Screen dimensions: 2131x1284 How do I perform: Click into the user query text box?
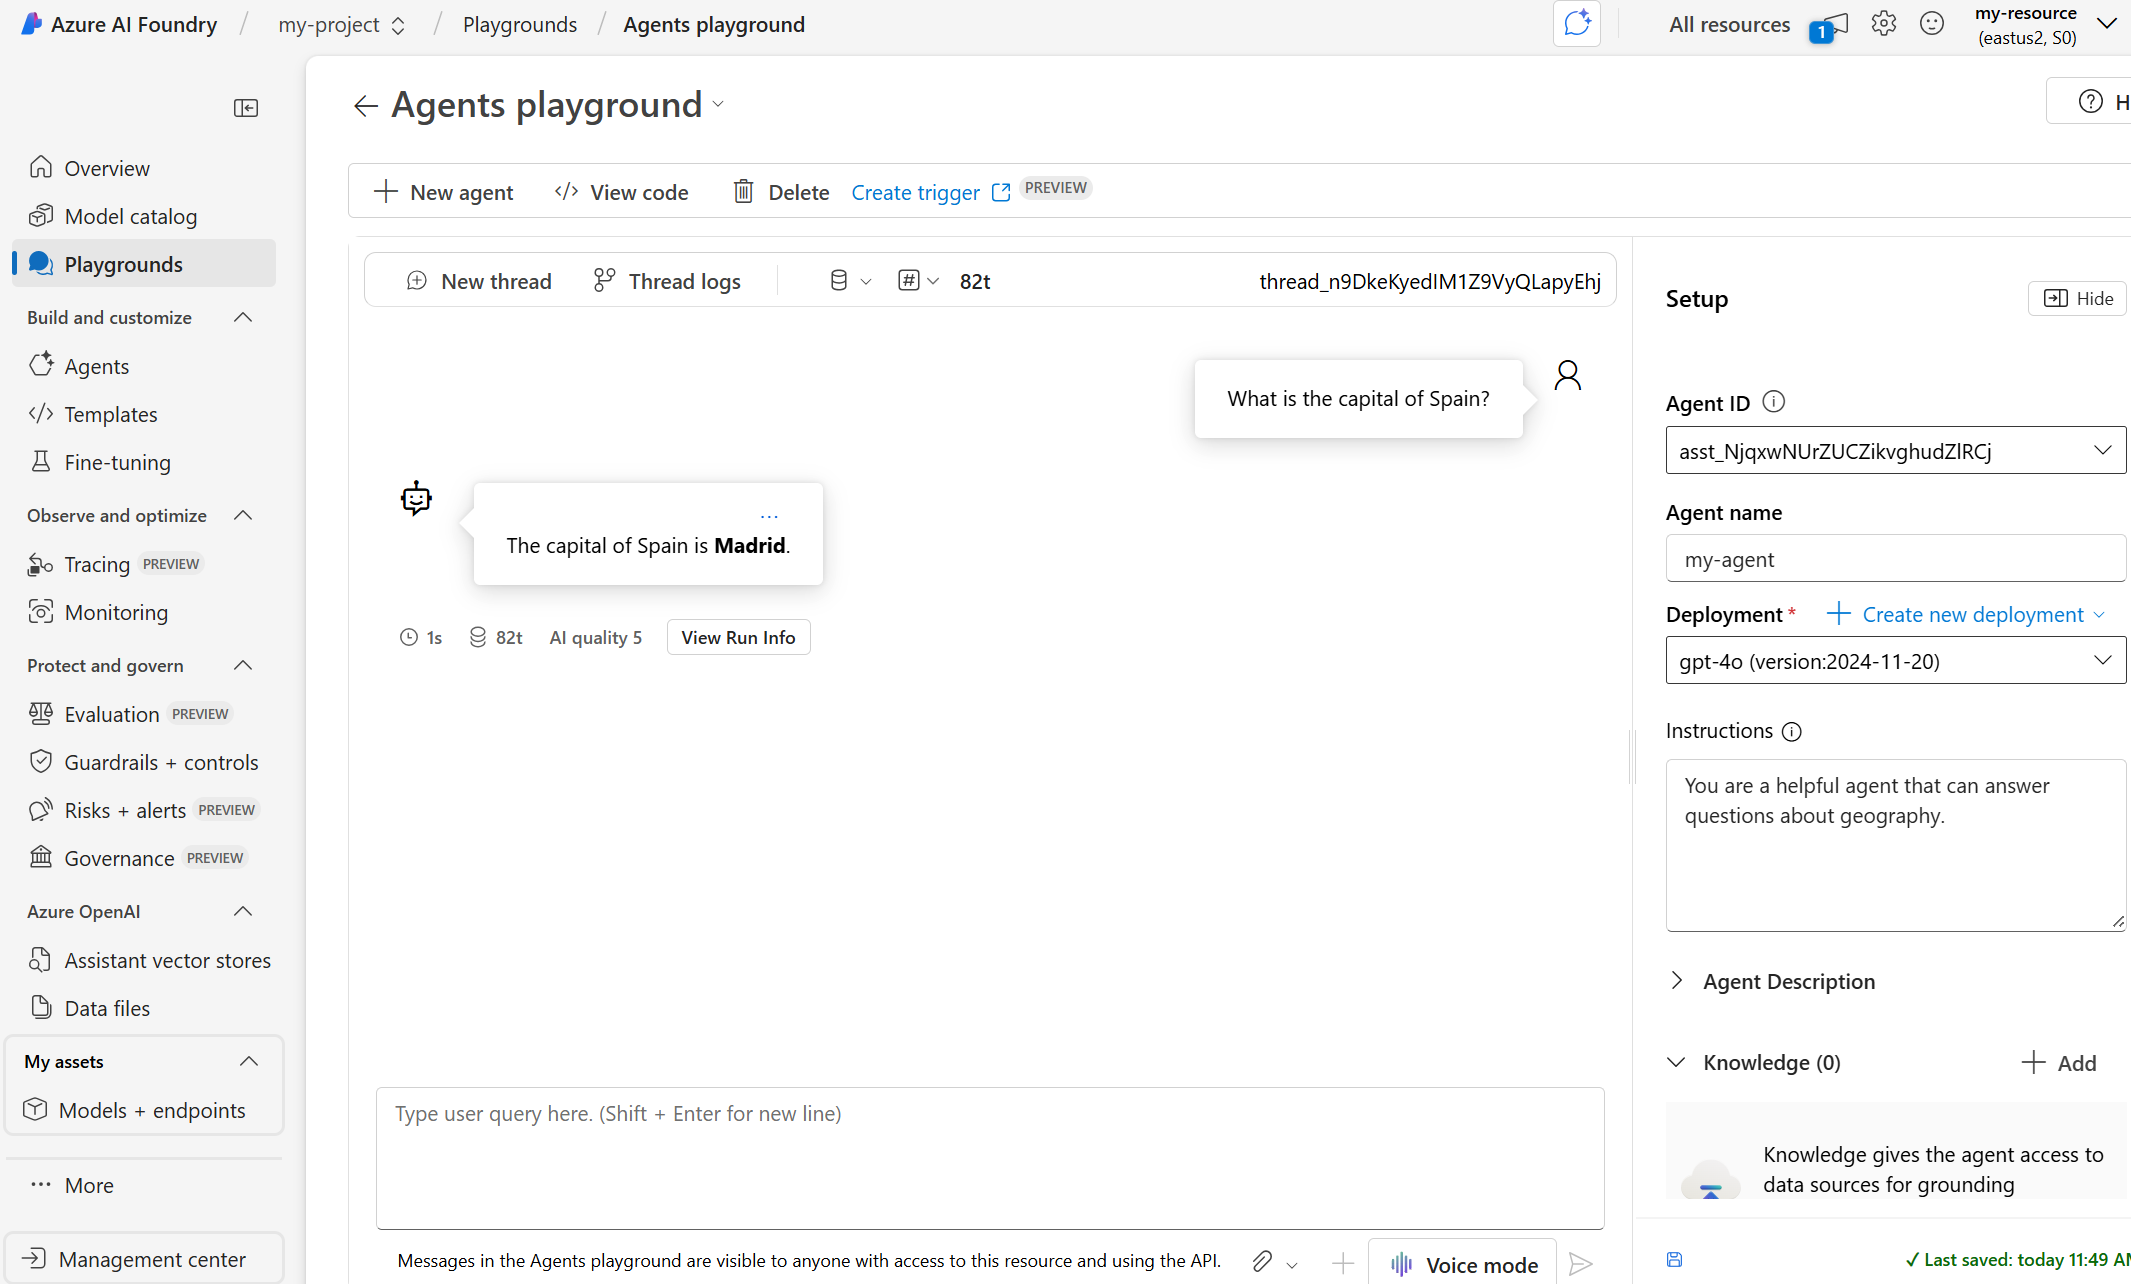[x=989, y=1157]
